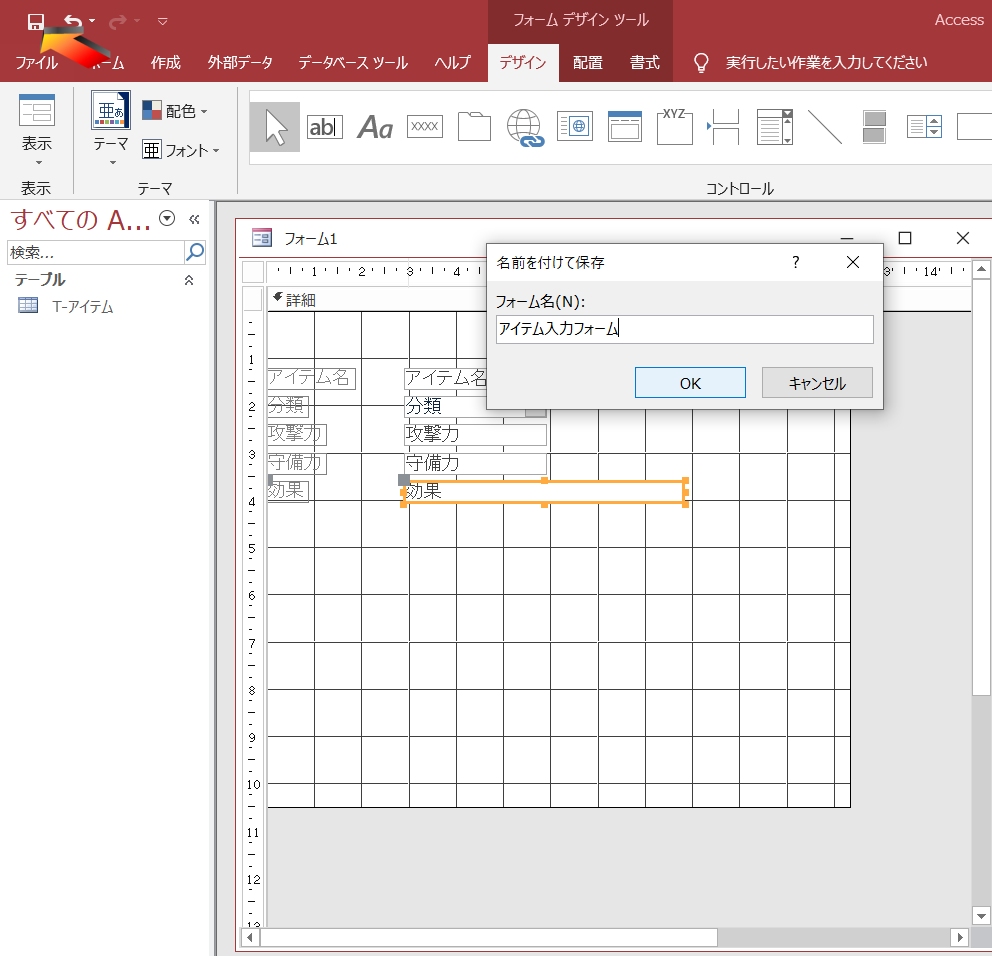Click the vertical scrollbar up arrow
Screen dimensions: 992x956
pos(981,270)
